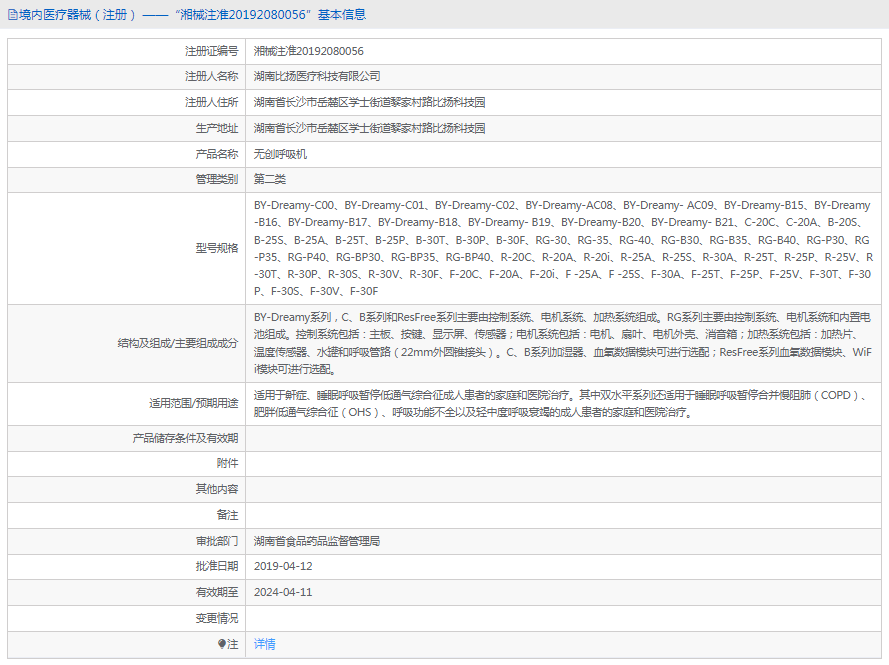Select approving department 湖南省食品药品监督管理局
The image size is (889, 665).
pyautogui.click(x=317, y=541)
